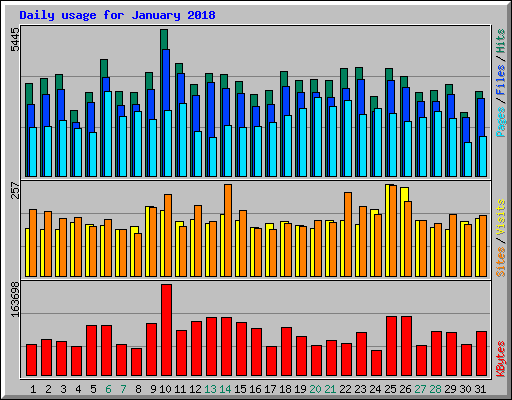Screen dimensions: 512x400
Task: Click the red KBytes bar for day 1
Action: click(31, 360)
